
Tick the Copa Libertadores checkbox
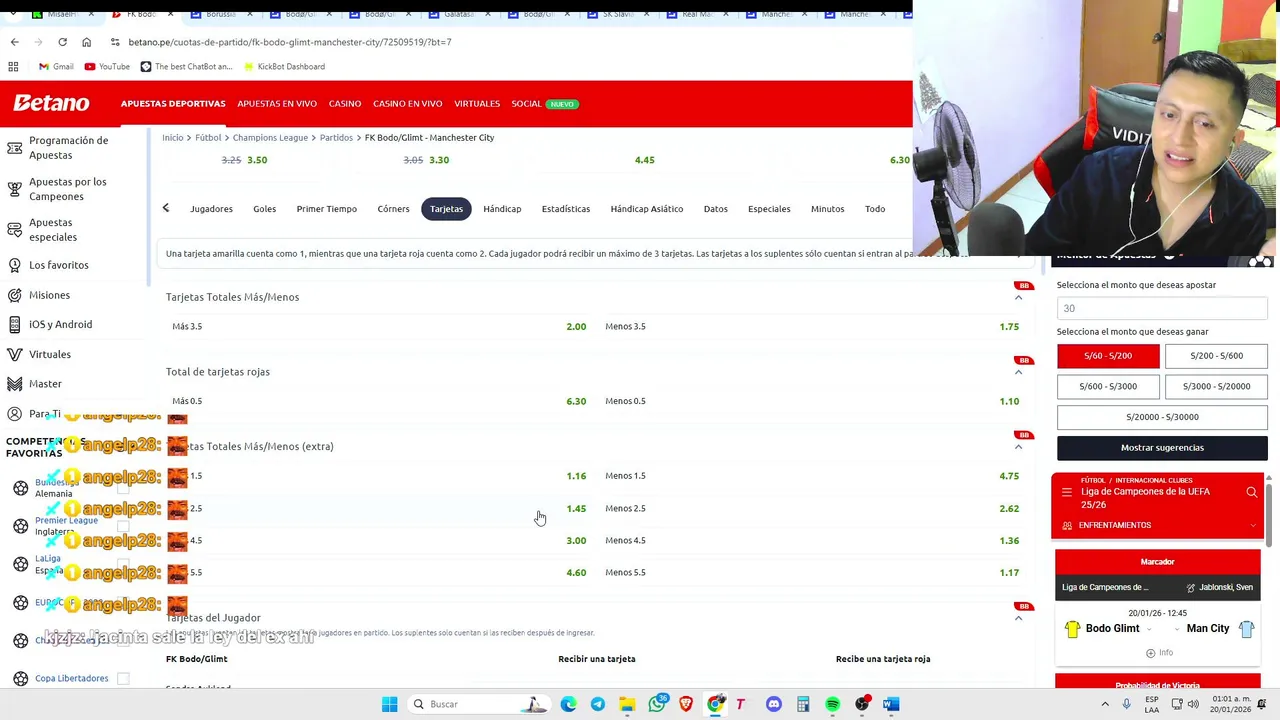click(x=123, y=678)
